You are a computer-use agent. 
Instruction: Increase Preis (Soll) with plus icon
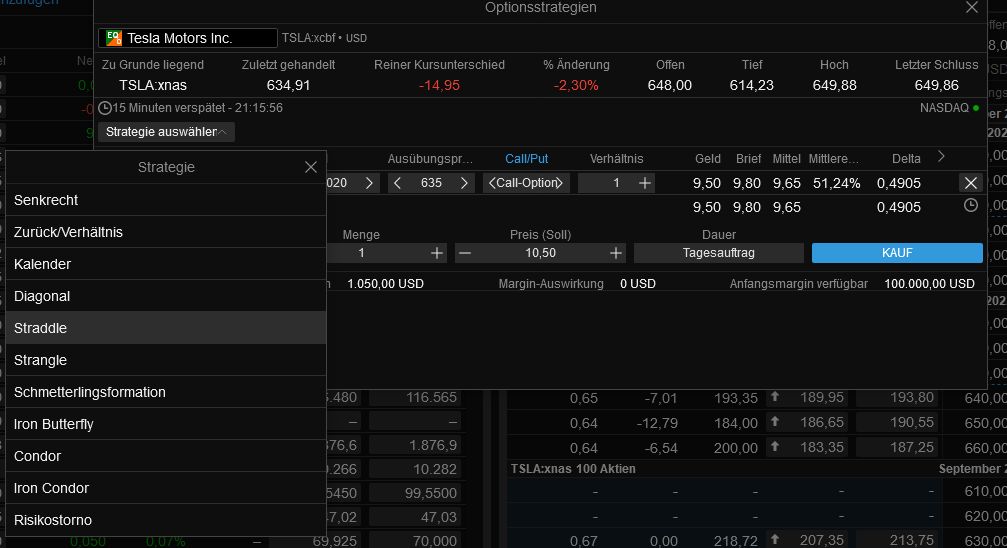(616, 253)
